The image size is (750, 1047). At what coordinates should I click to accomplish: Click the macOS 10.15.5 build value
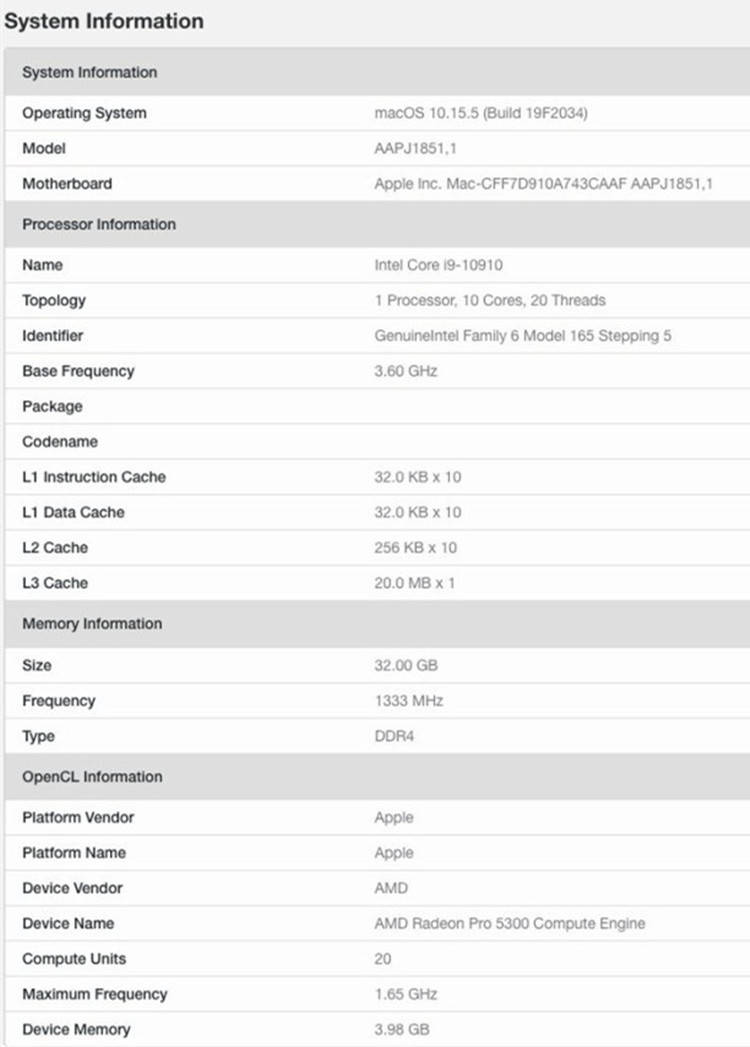pos(481,113)
